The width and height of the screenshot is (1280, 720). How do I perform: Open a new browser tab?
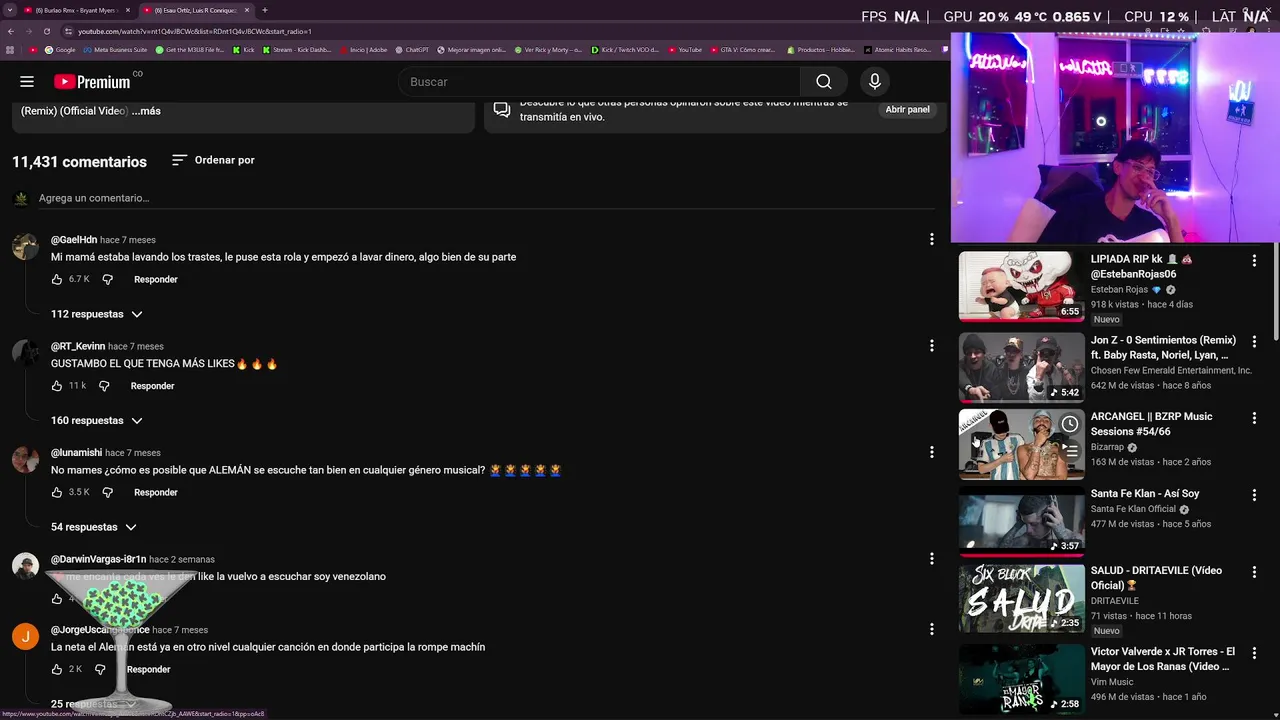tap(264, 10)
